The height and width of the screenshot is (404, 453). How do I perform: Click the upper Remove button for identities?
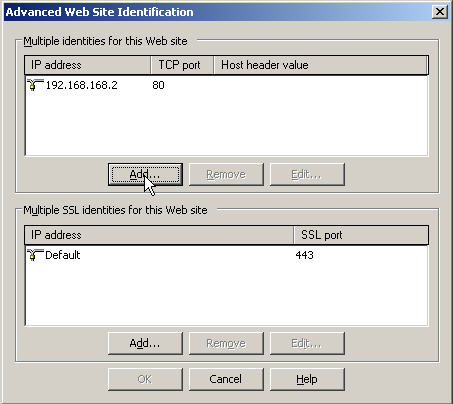click(226, 174)
